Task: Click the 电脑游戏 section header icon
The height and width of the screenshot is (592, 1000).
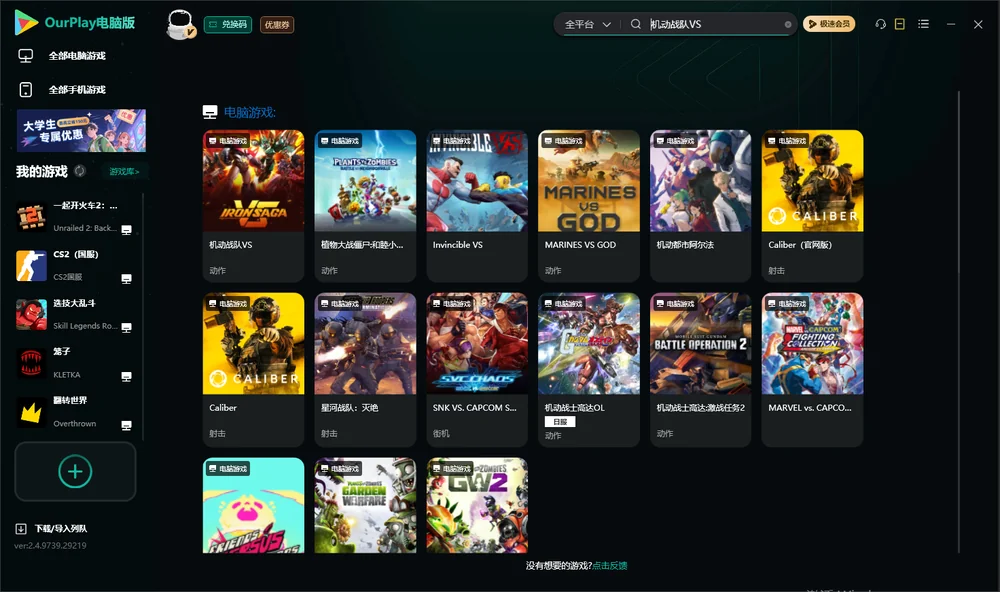Action: coord(210,112)
